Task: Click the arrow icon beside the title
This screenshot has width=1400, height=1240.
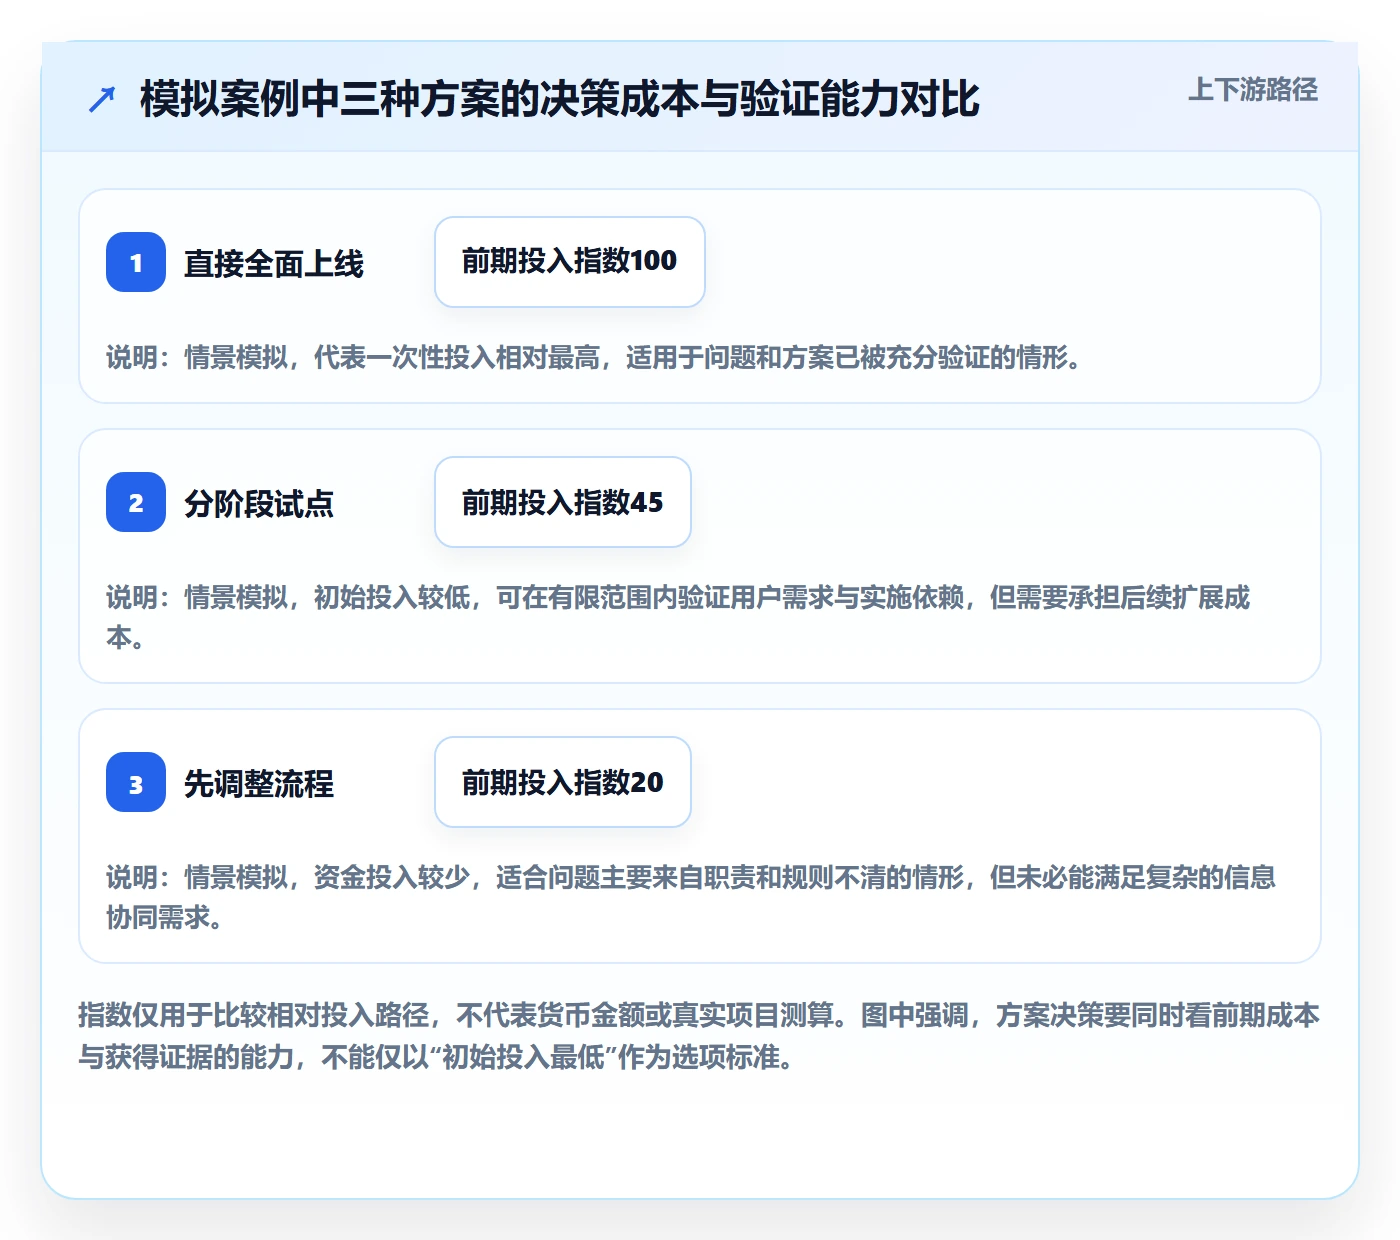Action: pos(102,99)
